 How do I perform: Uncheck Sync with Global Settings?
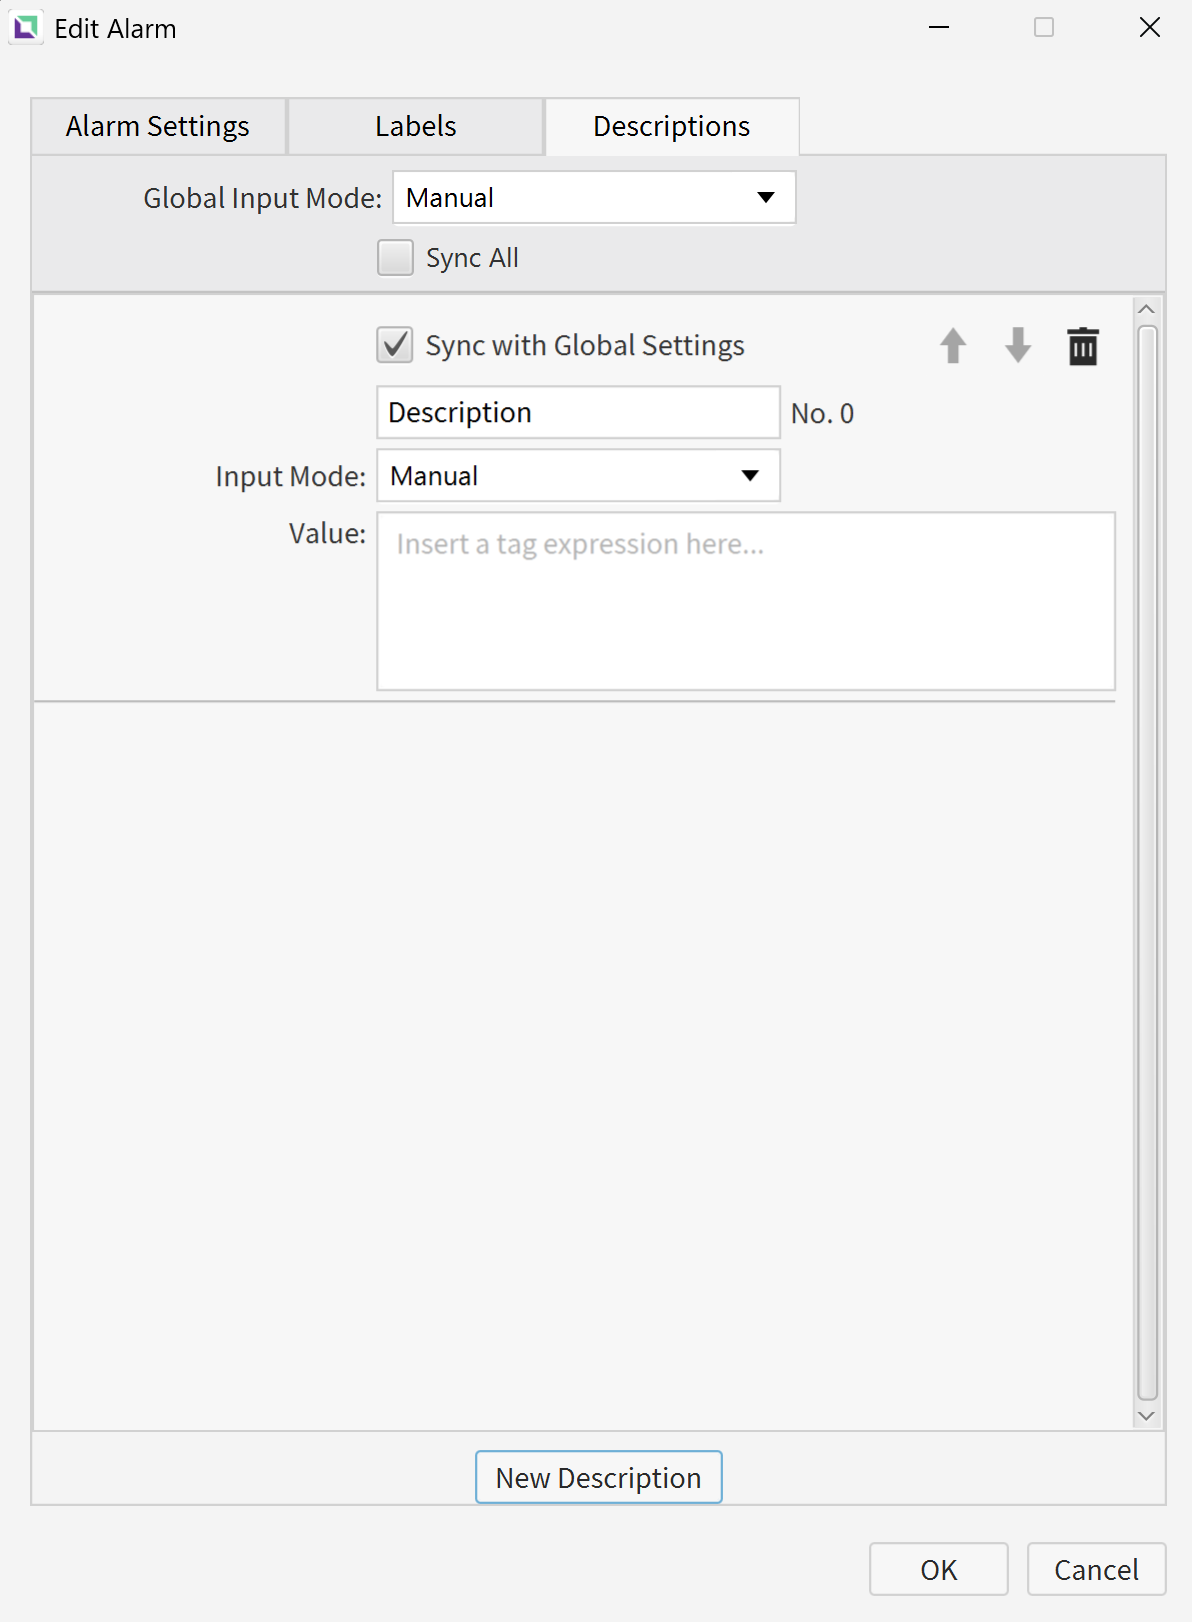tap(395, 345)
